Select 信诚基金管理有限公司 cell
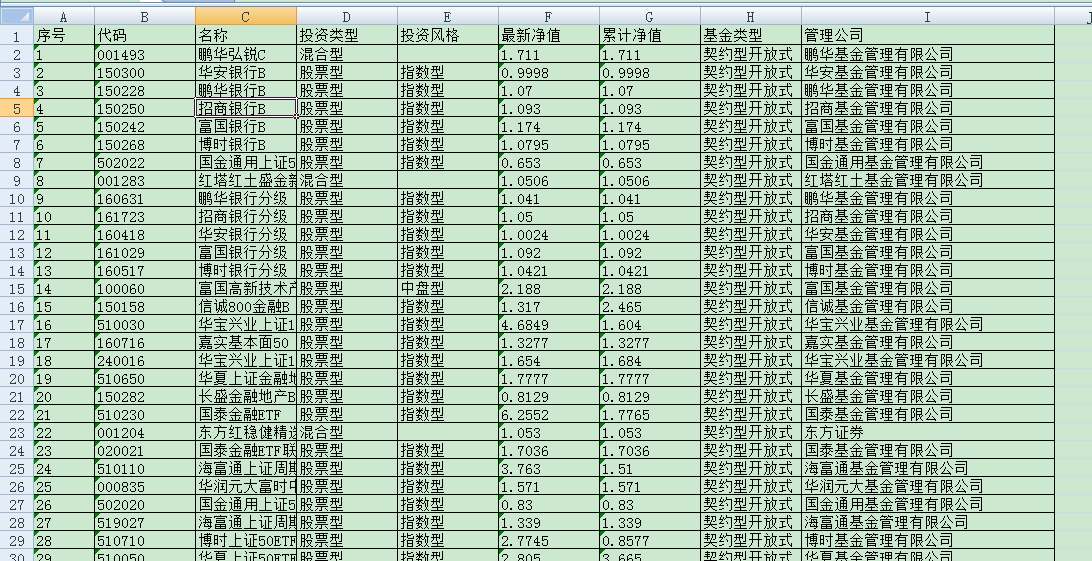 coord(928,306)
